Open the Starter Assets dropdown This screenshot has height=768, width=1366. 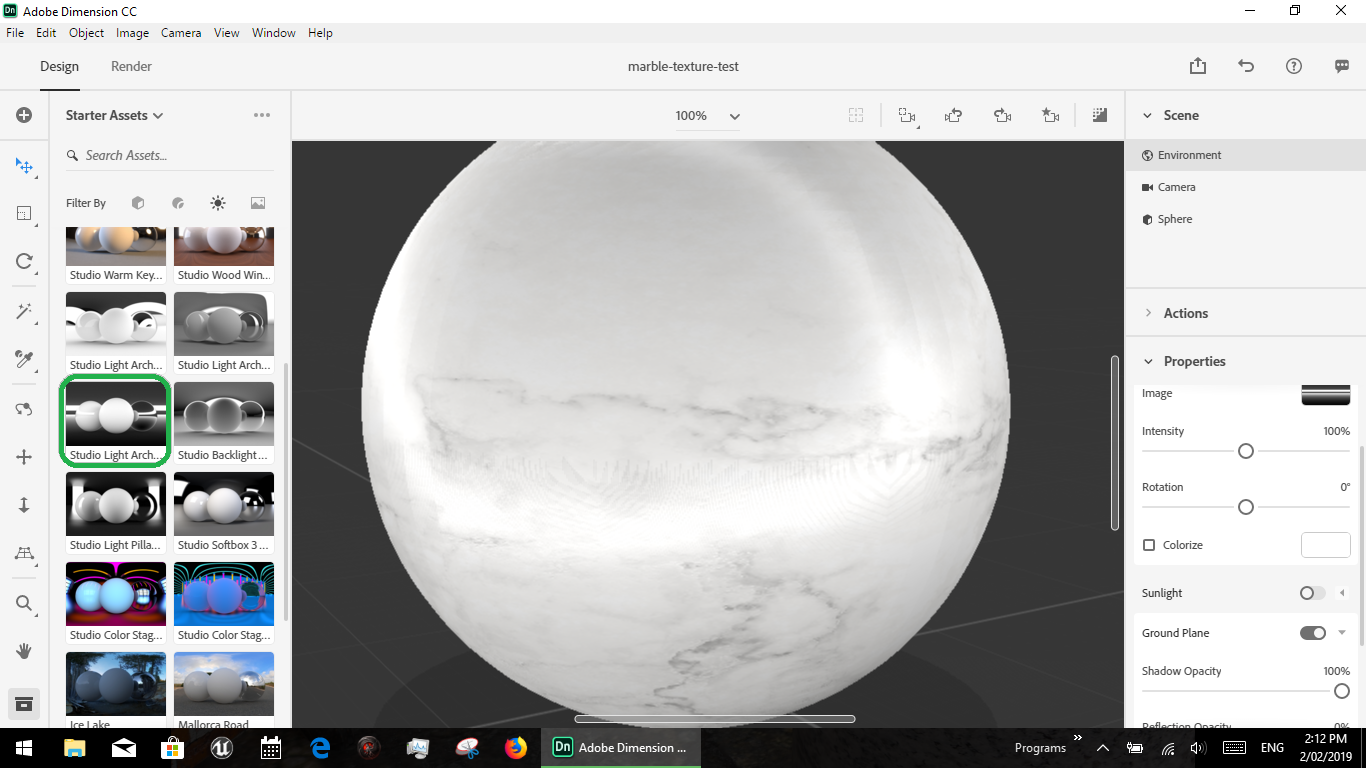click(x=114, y=115)
